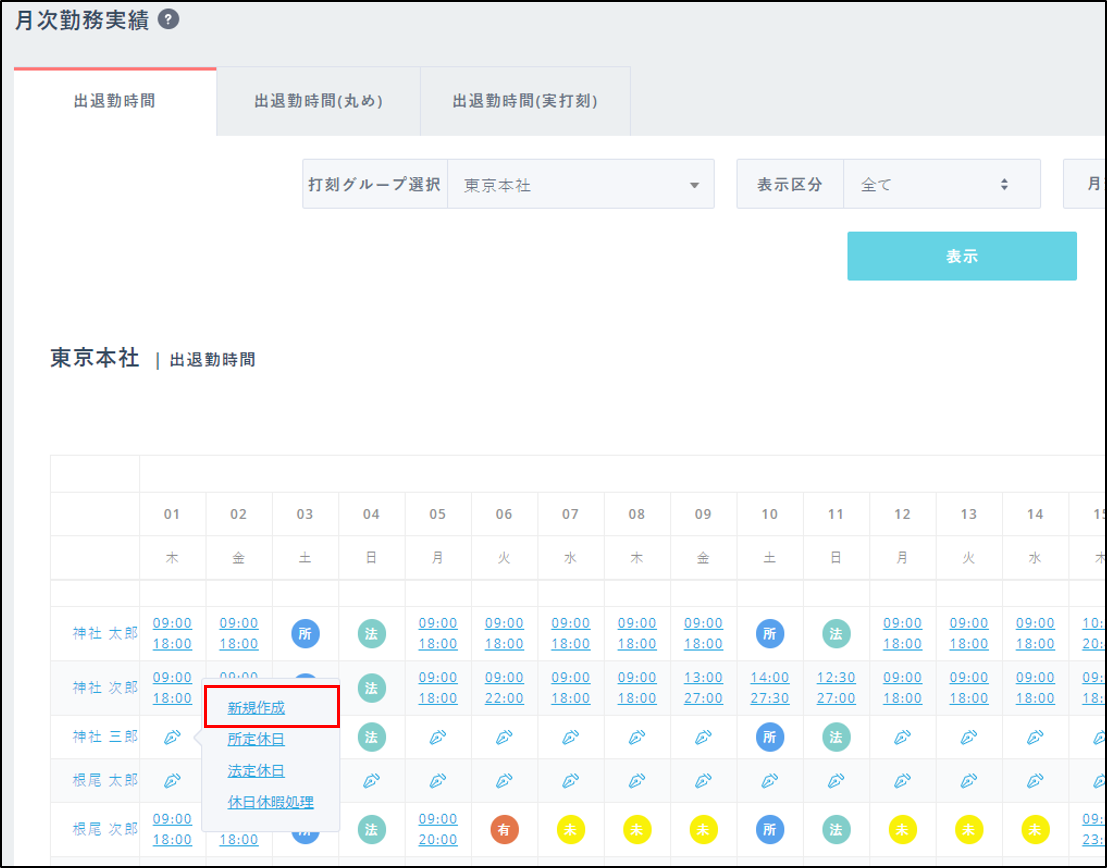This screenshot has height=868, width=1107.
Task: Click 法 badge for 神社 太郎 on day 11
Action: click(x=835, y=633)
